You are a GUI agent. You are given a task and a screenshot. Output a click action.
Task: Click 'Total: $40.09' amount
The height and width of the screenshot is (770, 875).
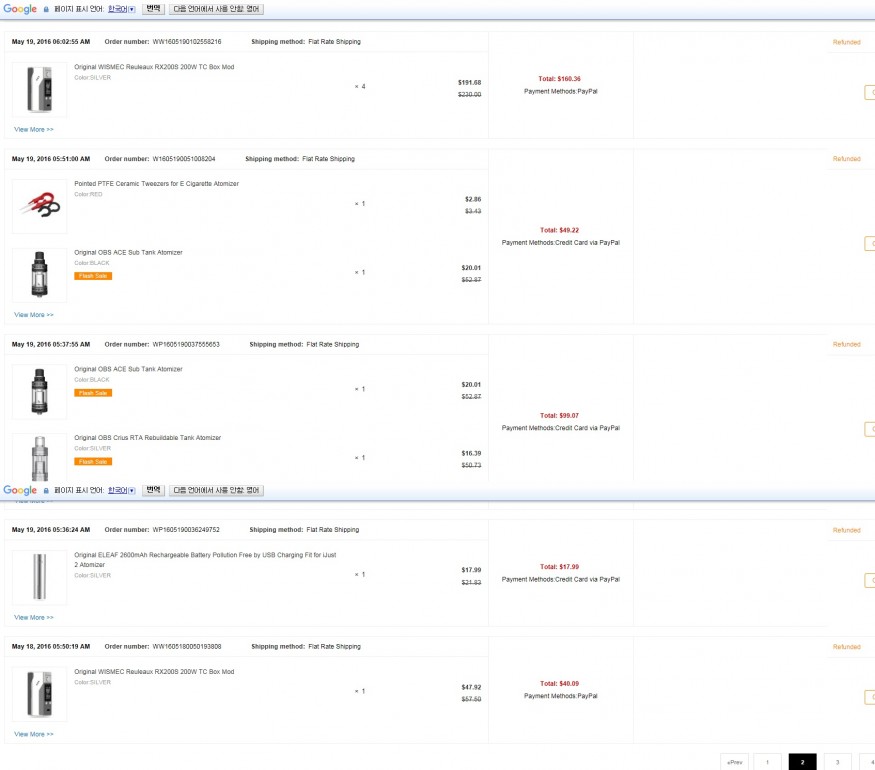[559, 684]
